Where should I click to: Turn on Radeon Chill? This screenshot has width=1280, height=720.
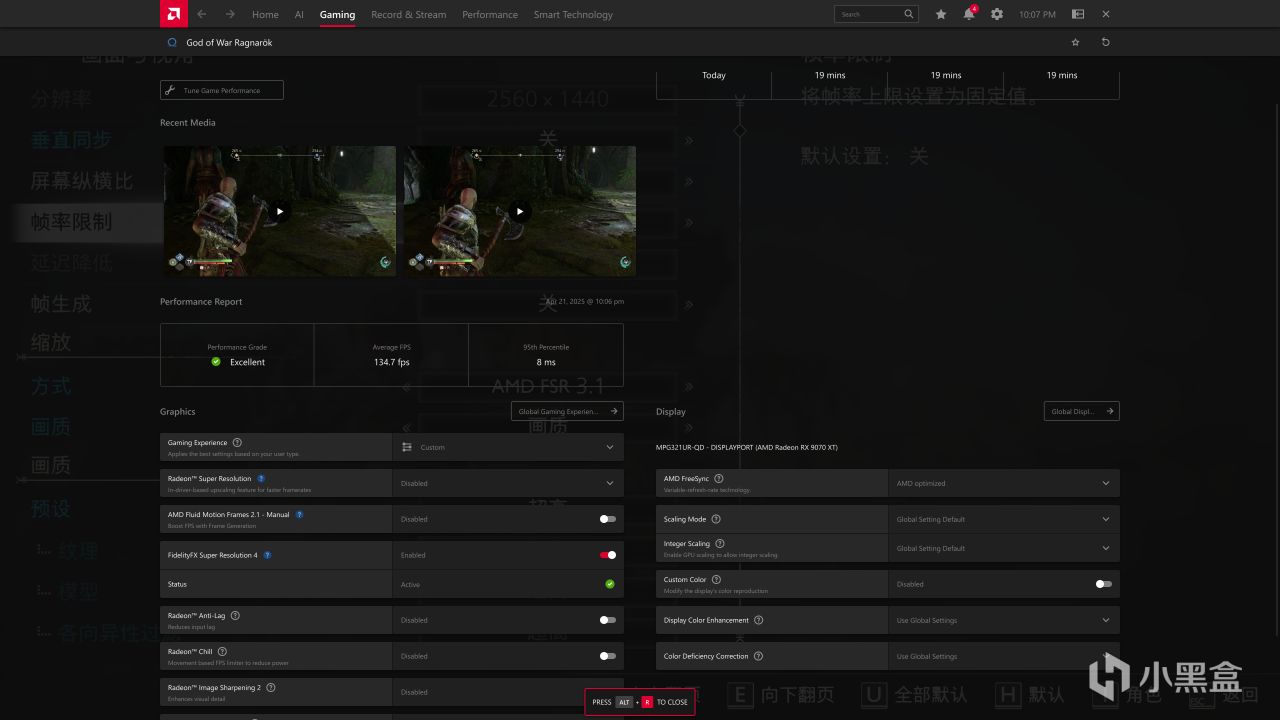point(607,656)
